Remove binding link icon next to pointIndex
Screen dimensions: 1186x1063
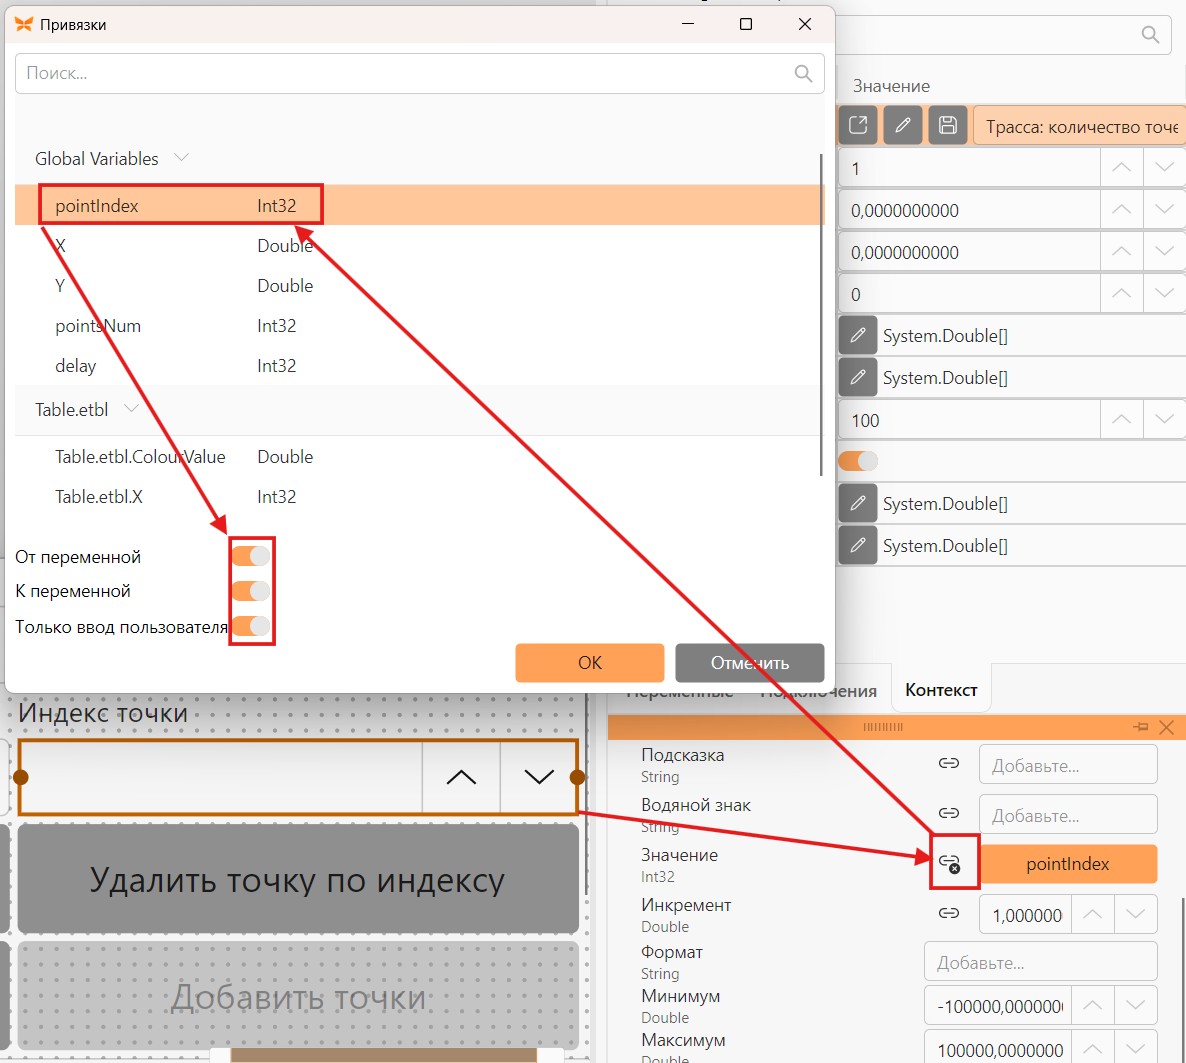949,863
